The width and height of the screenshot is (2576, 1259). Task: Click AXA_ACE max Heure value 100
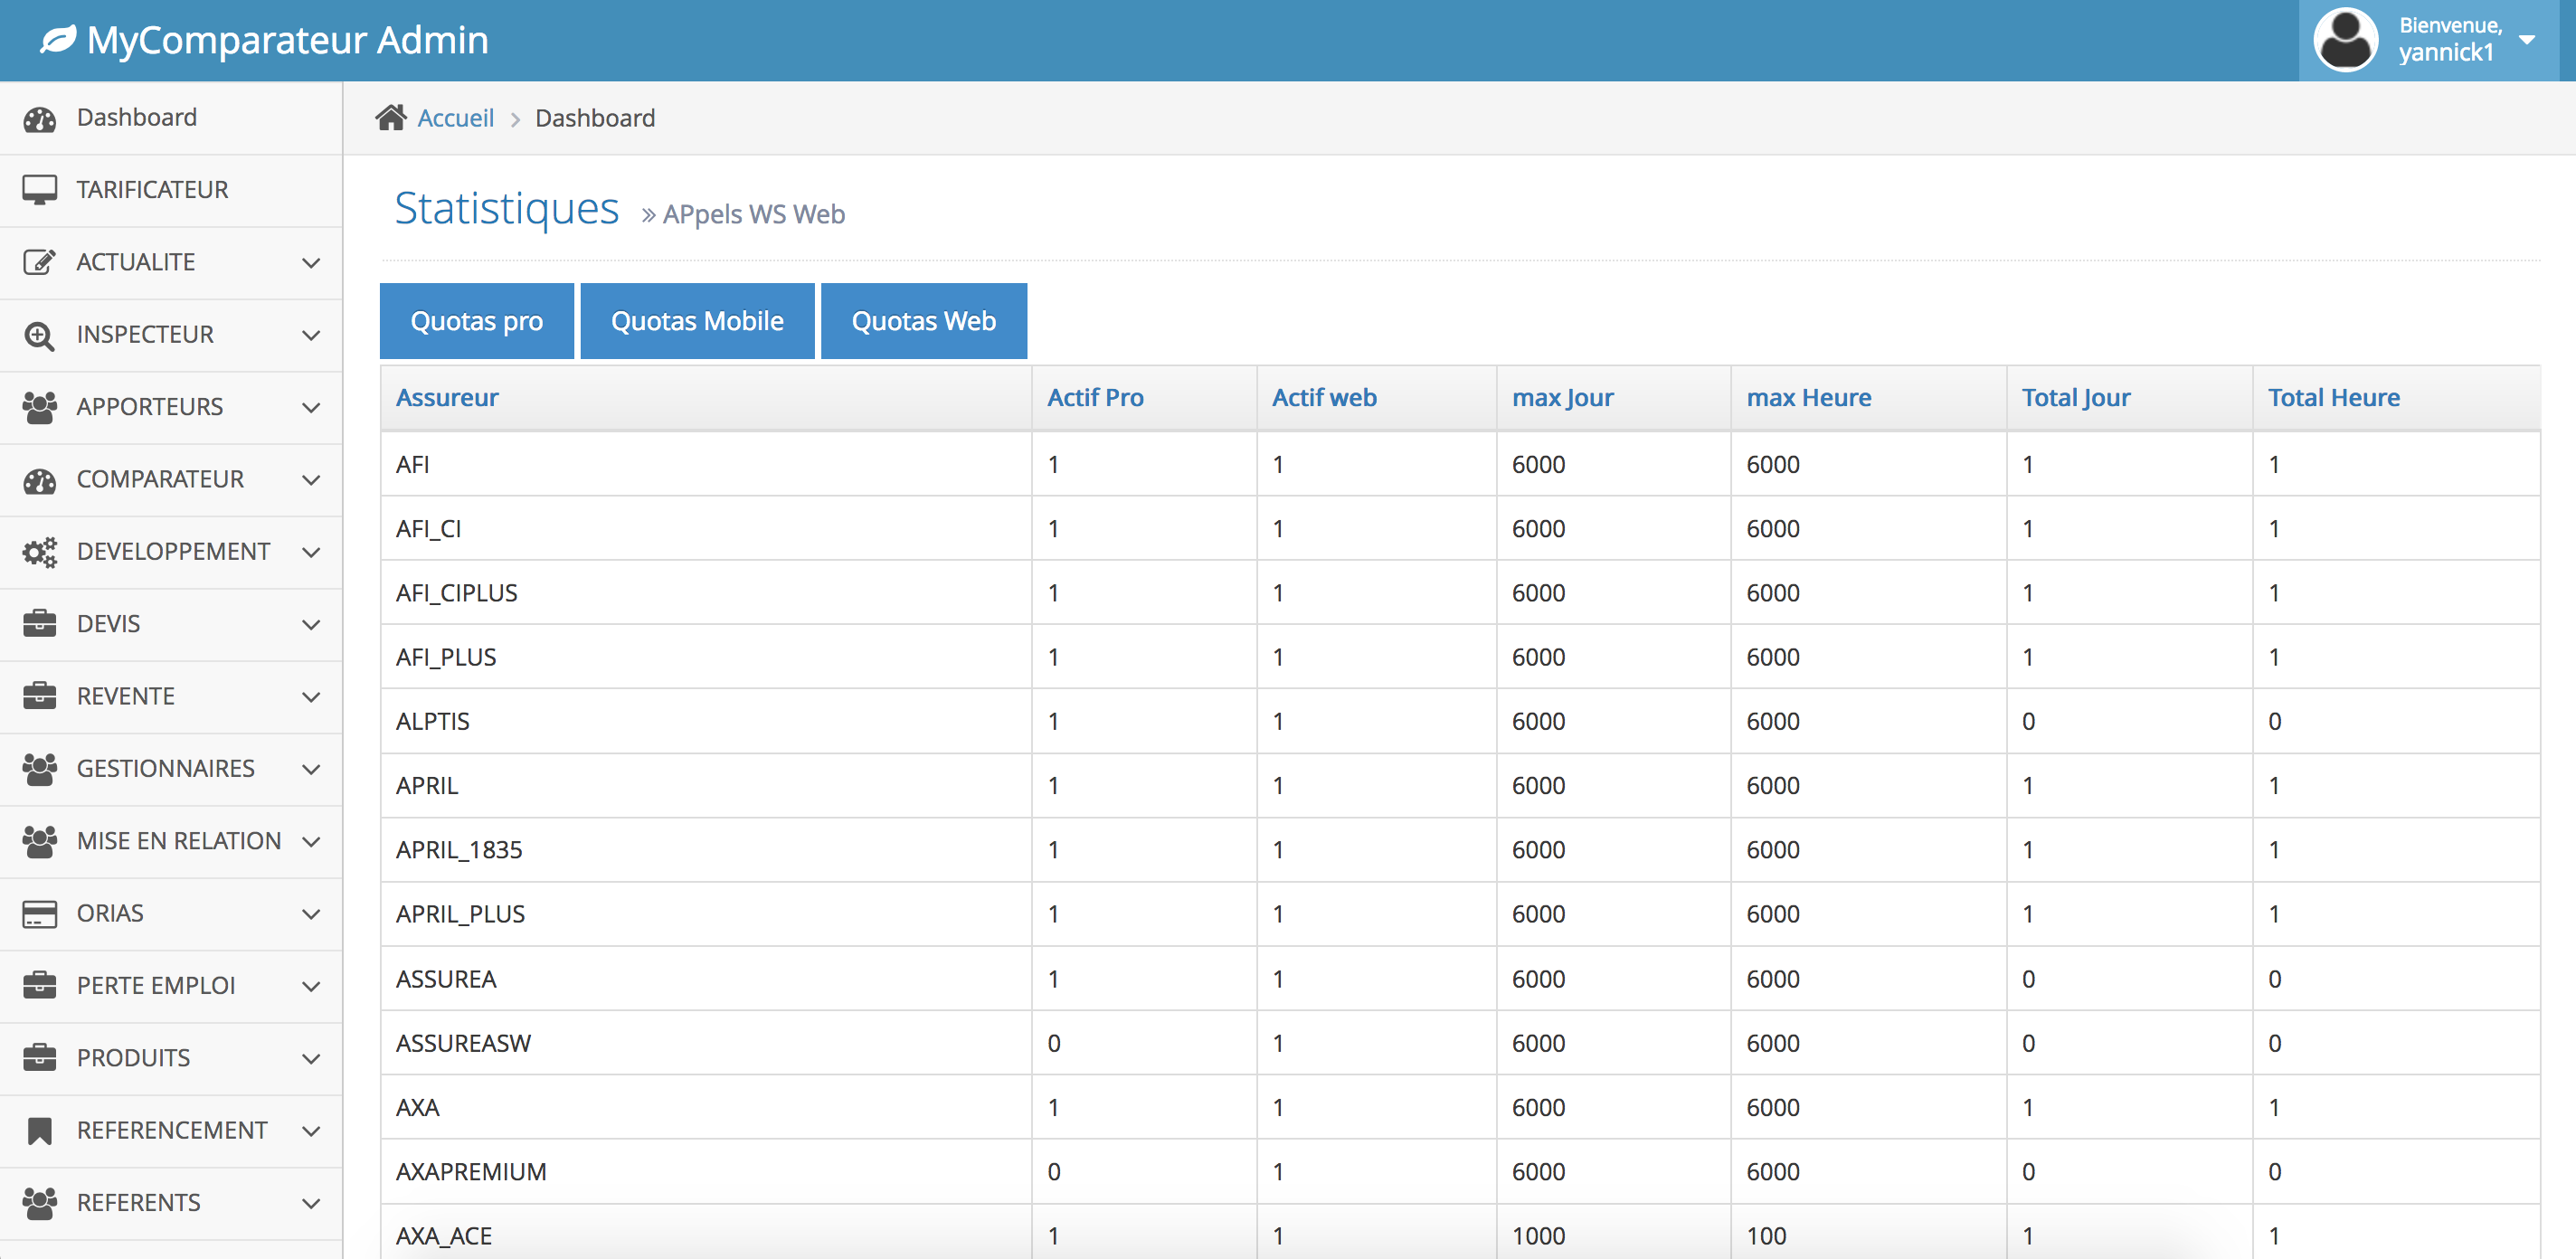pos(1766,1237)
